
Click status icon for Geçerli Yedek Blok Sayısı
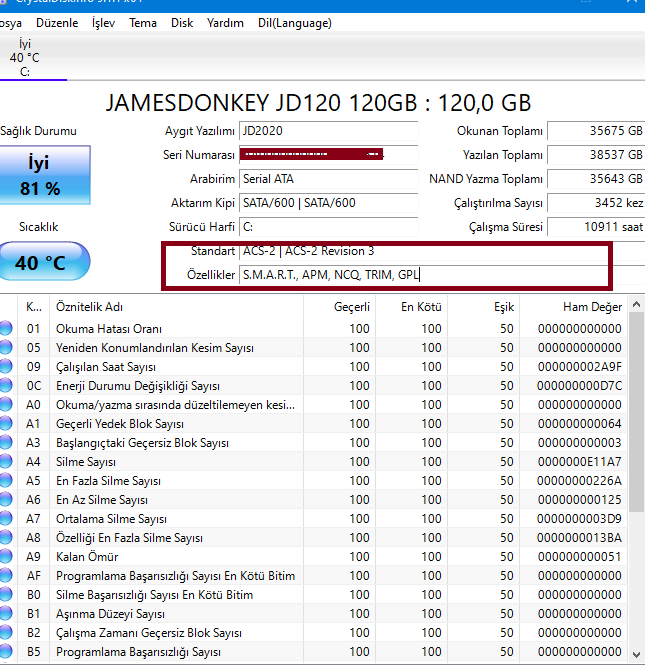tap(6, 423)
